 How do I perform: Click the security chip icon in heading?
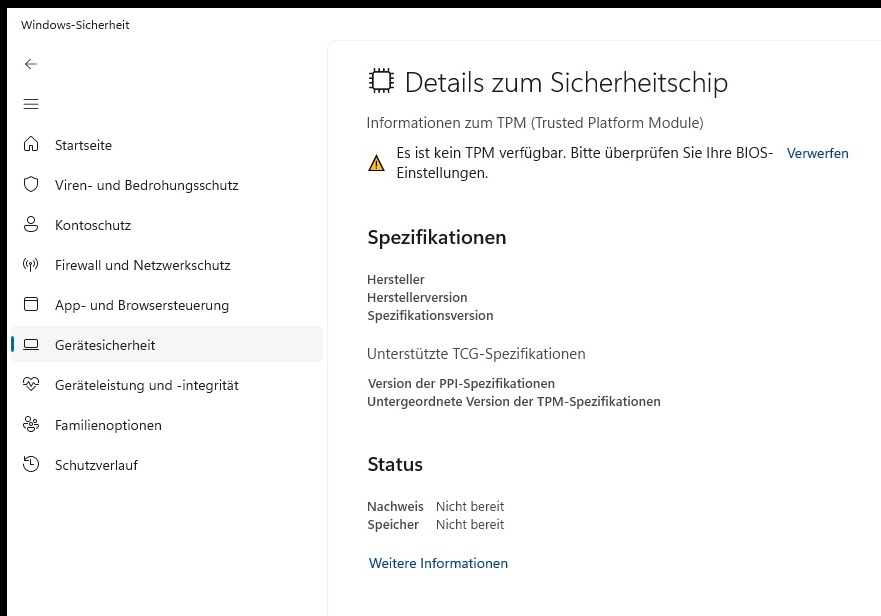tap(380, 81)
